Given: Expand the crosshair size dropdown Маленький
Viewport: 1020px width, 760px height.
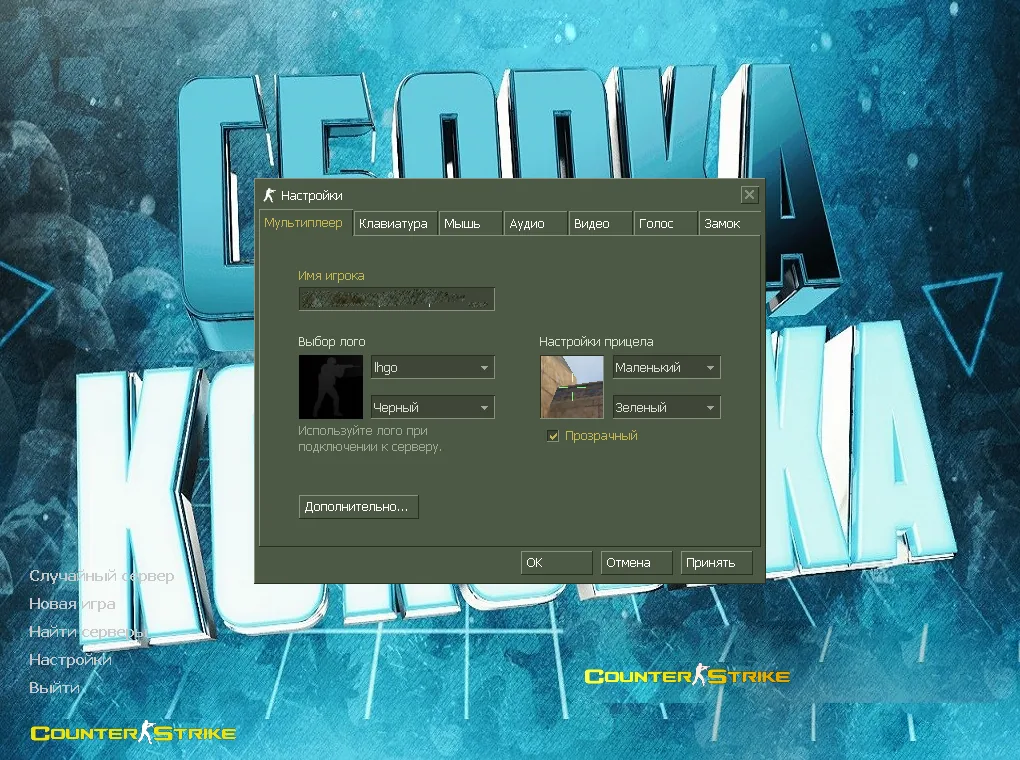Looking at the screenshot, I should [667, 368].
